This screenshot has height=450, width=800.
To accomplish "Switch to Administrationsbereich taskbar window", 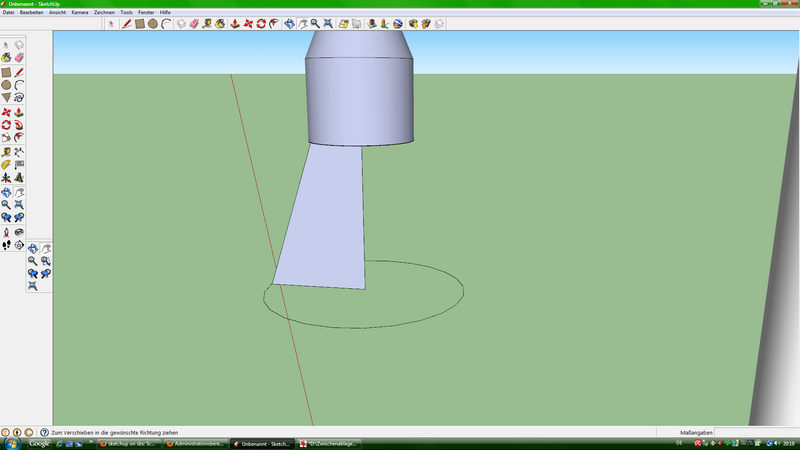I will click(195, 443).
